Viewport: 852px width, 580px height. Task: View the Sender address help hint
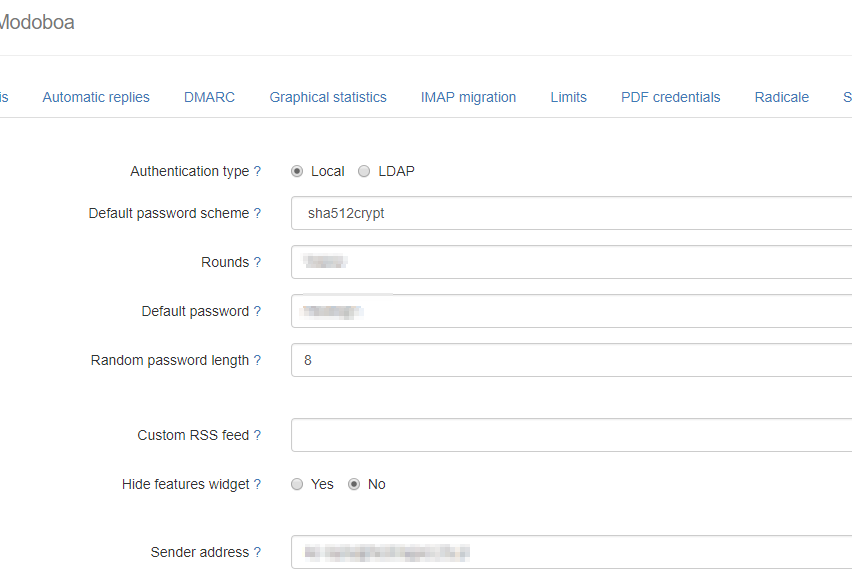257,552
